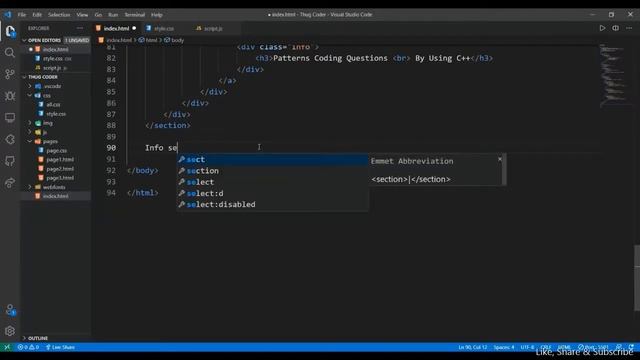
Task: Open the Explorer view in activity bar
Action: click(10, 31)
